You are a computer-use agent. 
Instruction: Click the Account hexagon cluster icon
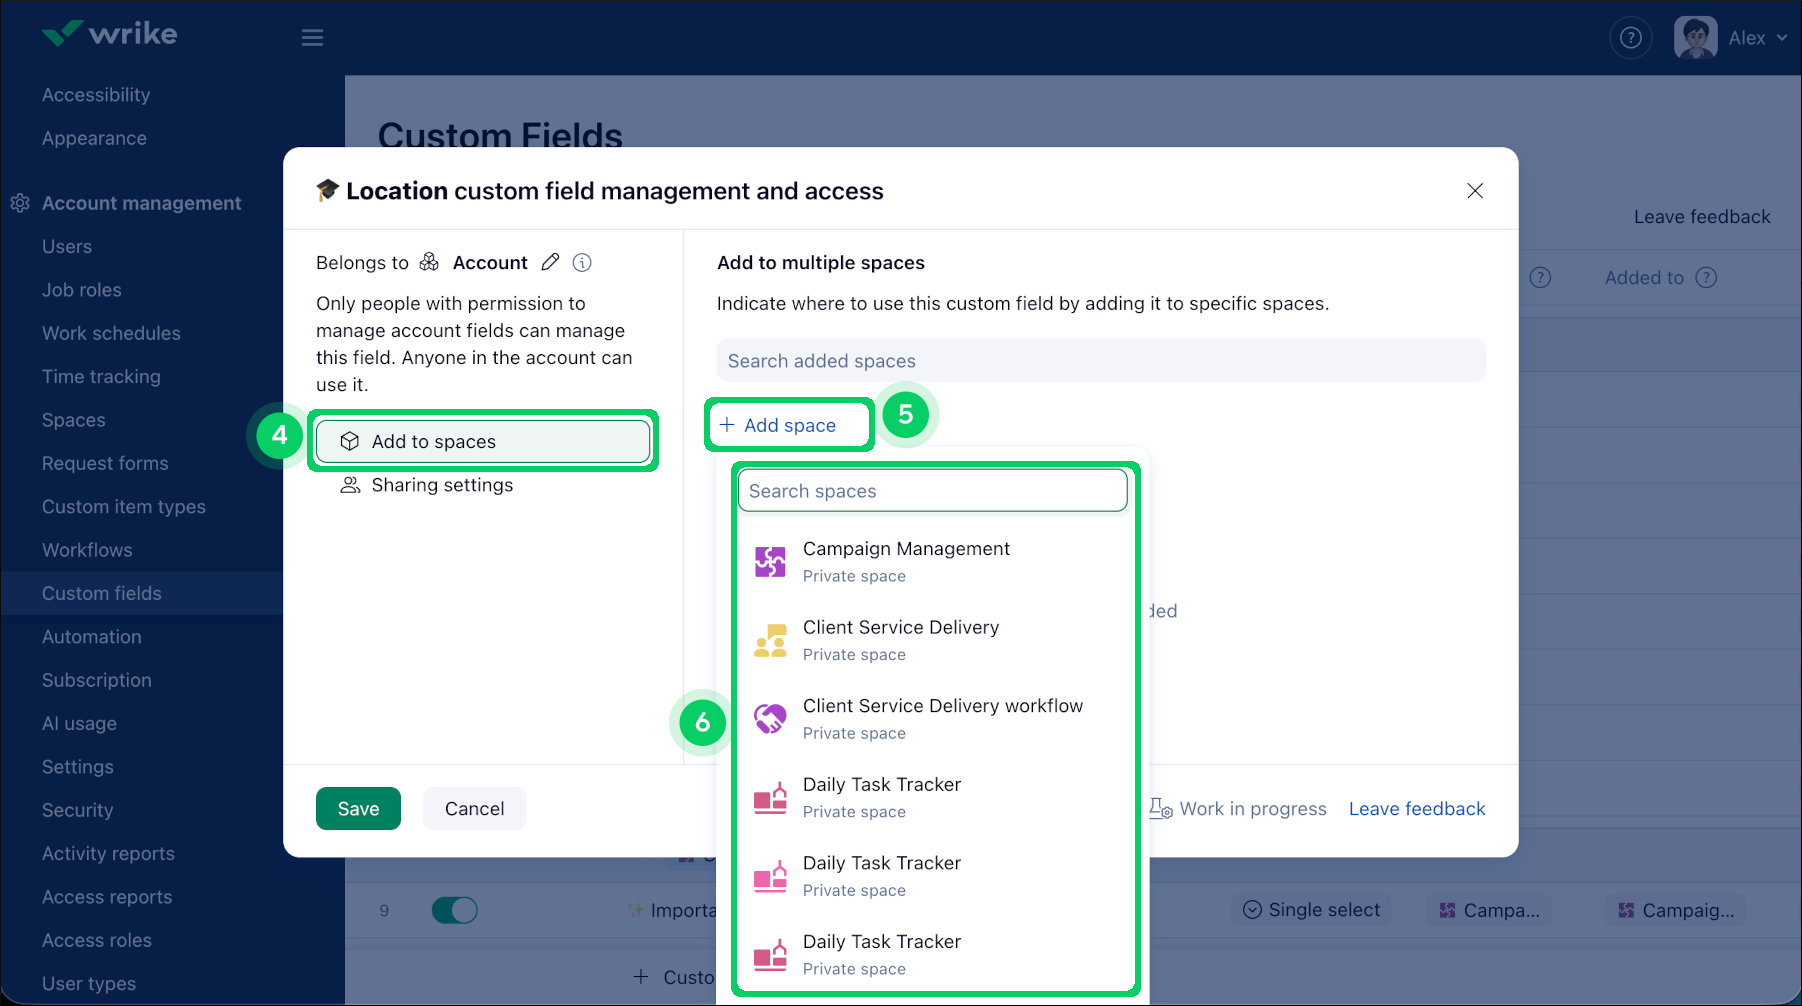[x=429, y=262]
